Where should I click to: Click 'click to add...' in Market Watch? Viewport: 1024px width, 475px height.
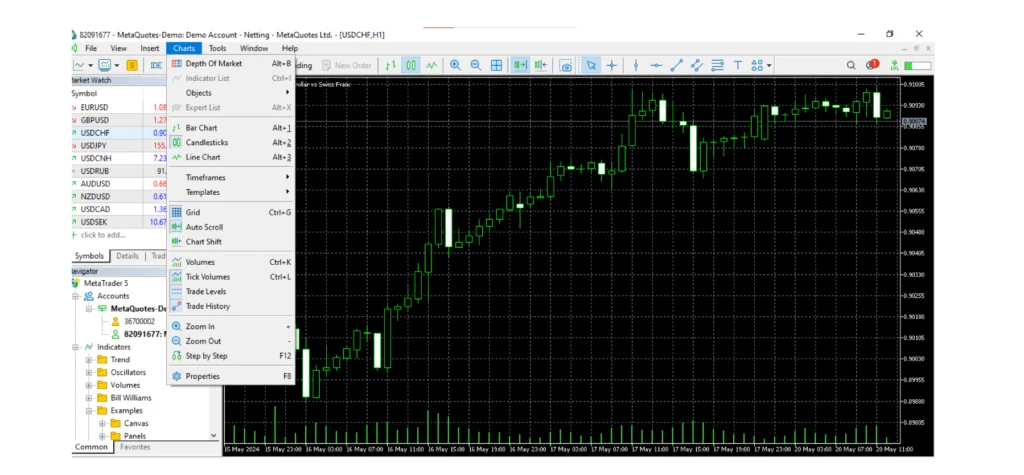pyautogui.click(x=105, y=235)
